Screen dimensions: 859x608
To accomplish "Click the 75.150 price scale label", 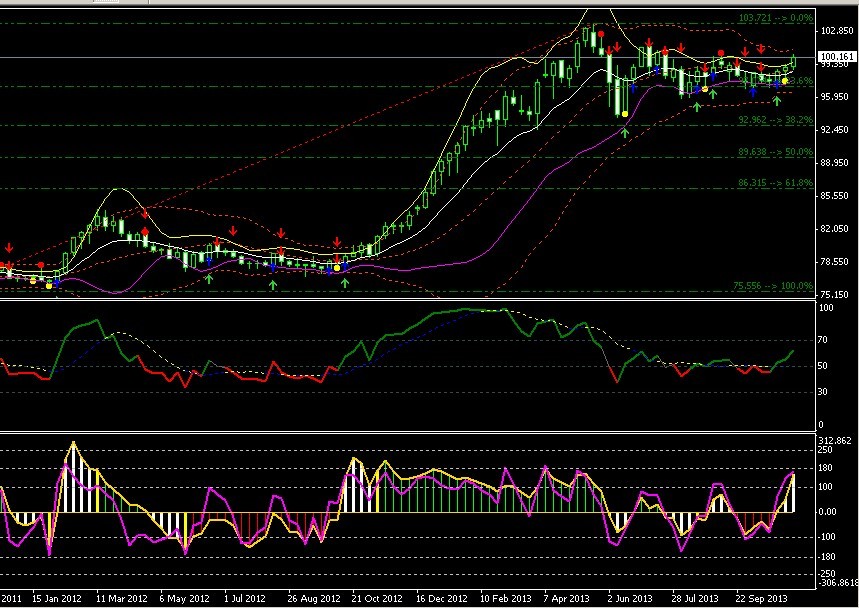I will point(835,295).
